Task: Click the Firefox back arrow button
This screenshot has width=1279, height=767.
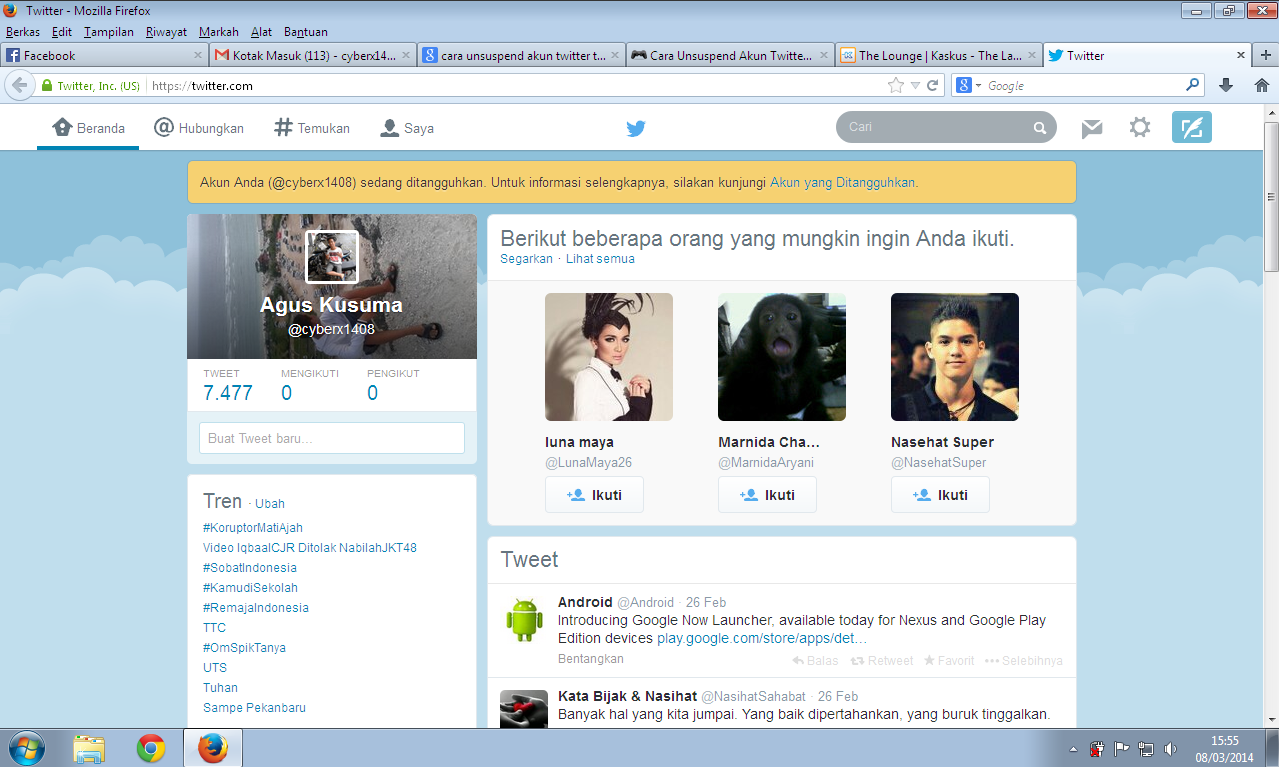Action: pyautogui.click(x=19, y=86)
